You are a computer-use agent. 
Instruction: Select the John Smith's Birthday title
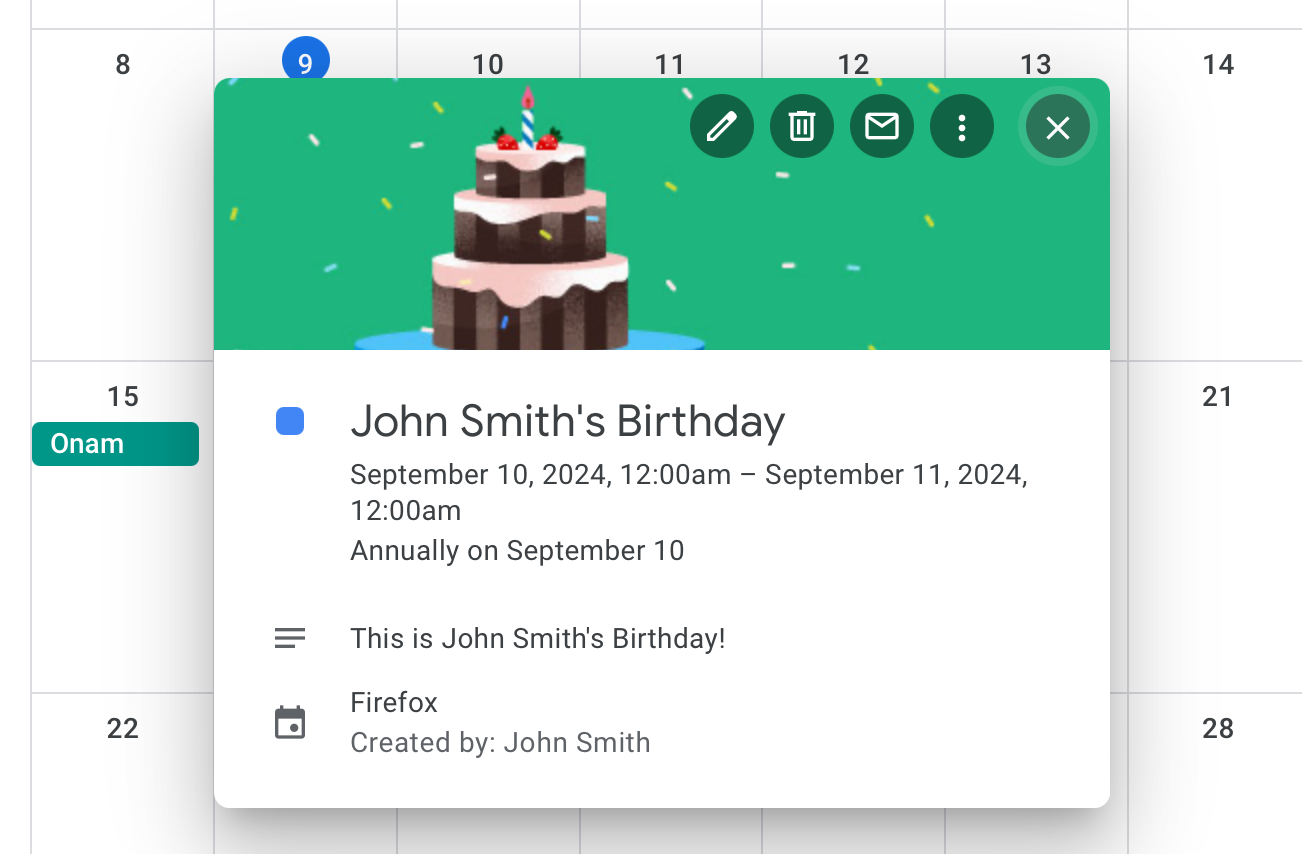(568, 421)
